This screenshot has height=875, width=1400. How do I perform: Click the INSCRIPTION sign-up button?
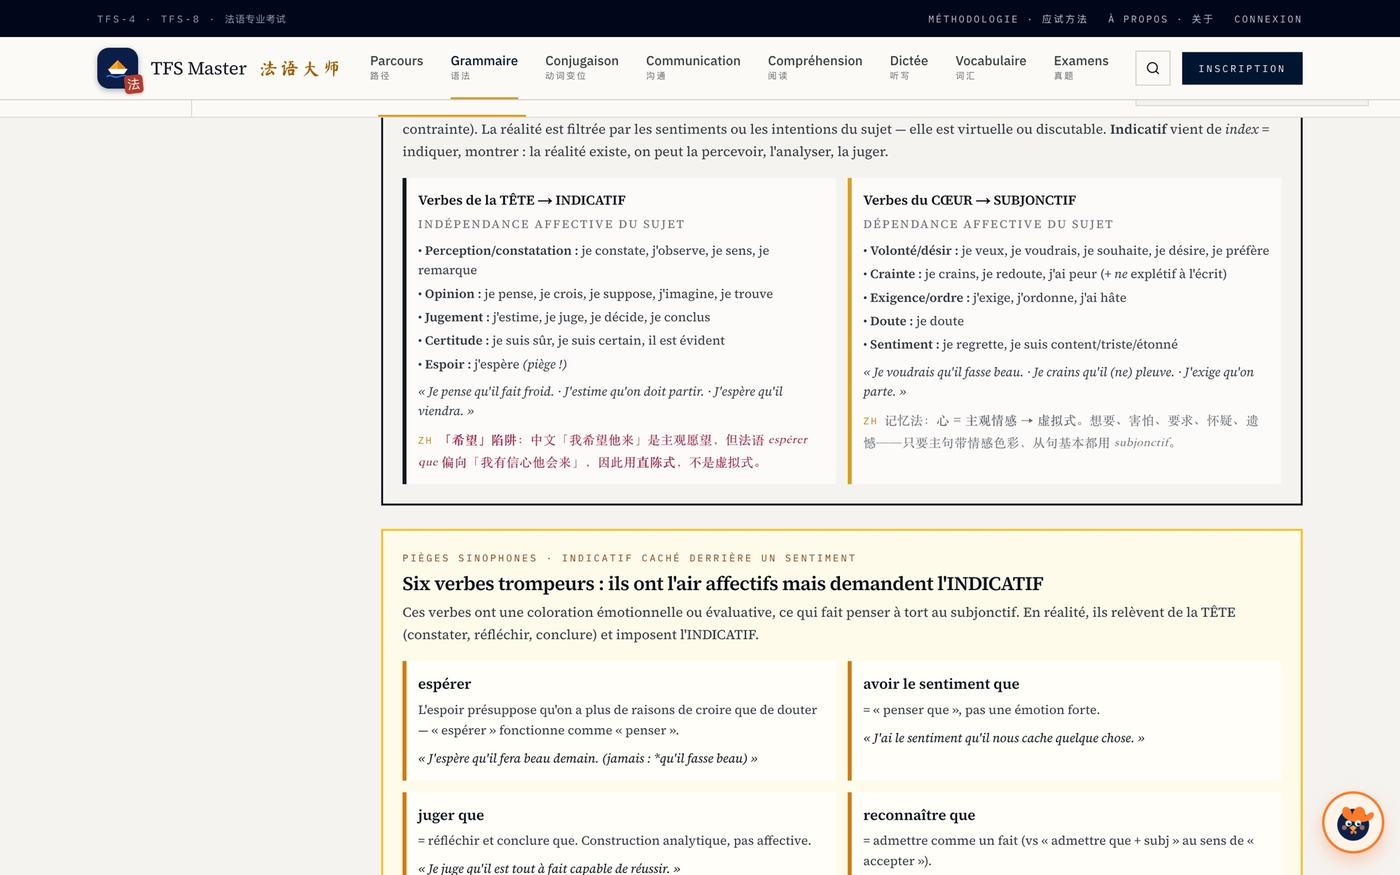tap(1242, 68)
